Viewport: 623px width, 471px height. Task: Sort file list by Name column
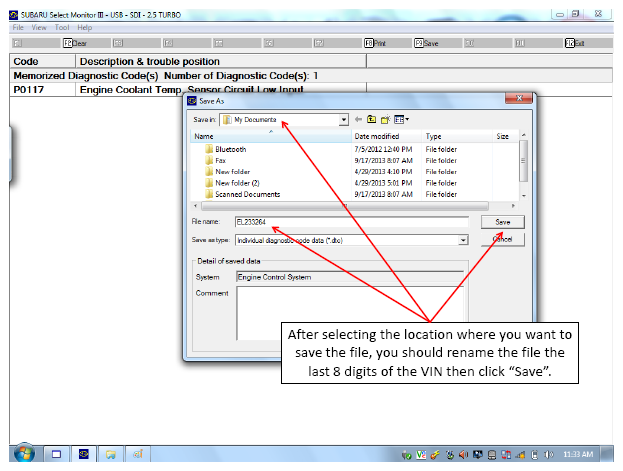pyautogui.click(x=271, y=136)
